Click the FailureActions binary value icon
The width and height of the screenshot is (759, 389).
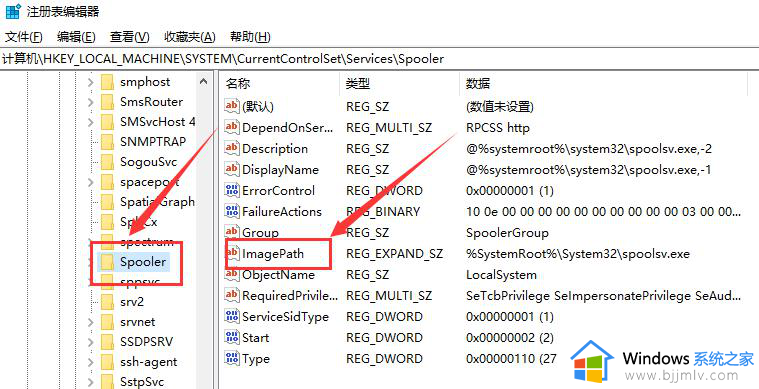point(232,211)
